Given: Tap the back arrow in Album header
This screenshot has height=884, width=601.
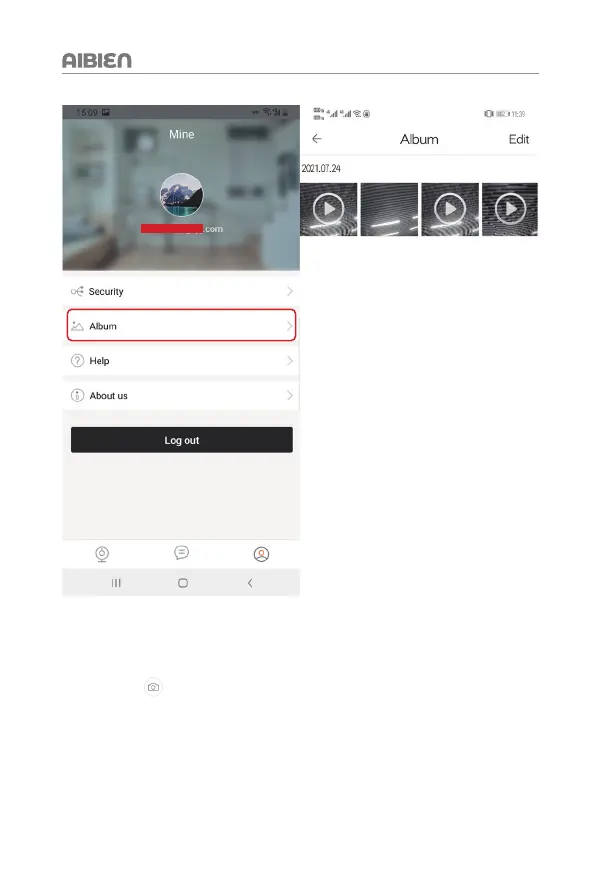Looking at the screenshot, I should [317, 139].
